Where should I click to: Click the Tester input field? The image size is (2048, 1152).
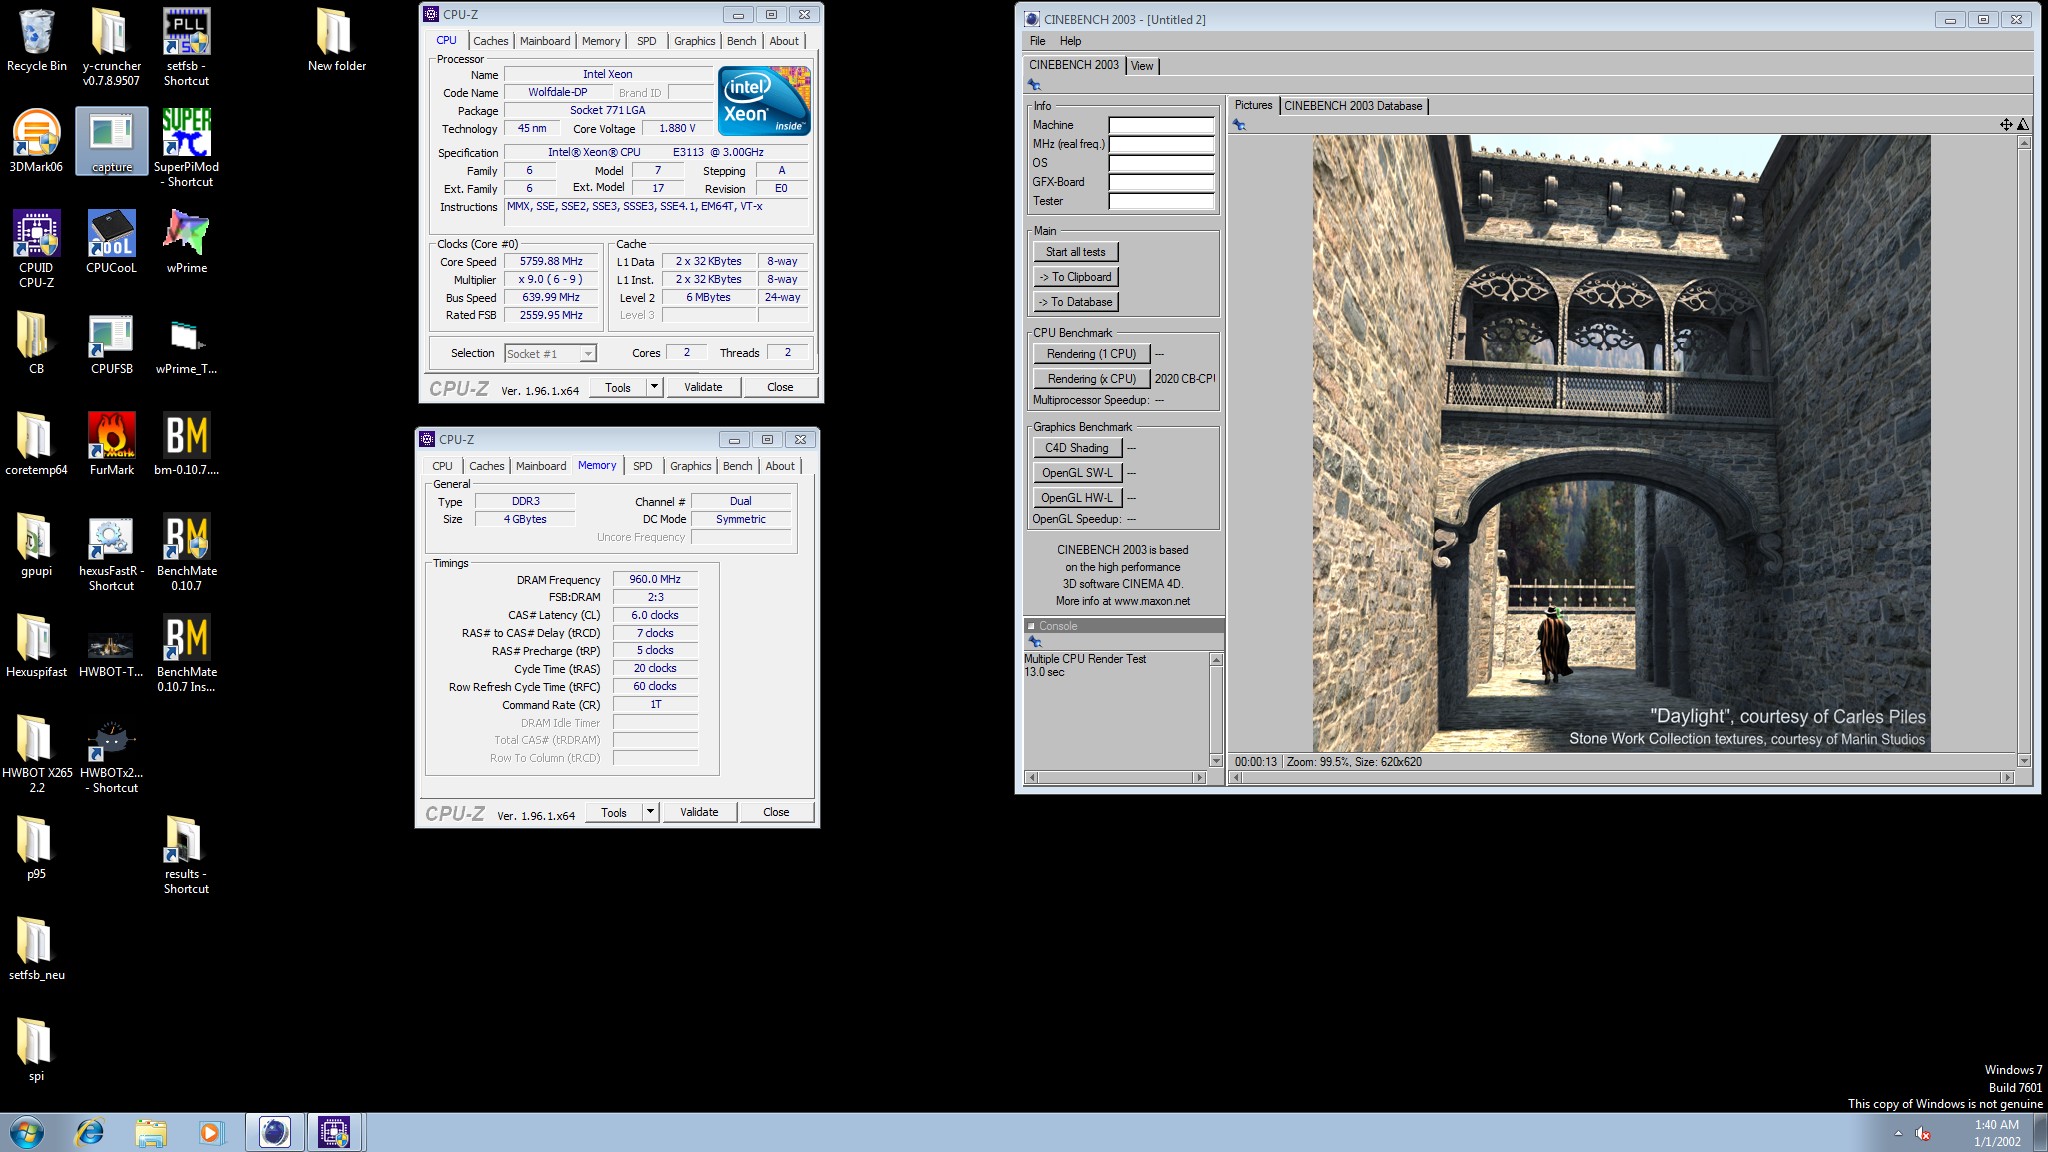point(1161,201)
